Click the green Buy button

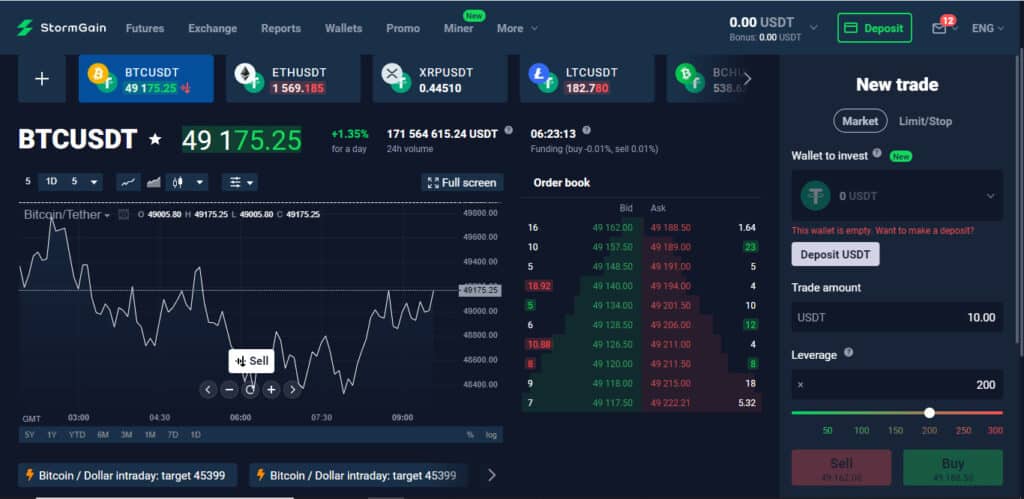point(953,468)
